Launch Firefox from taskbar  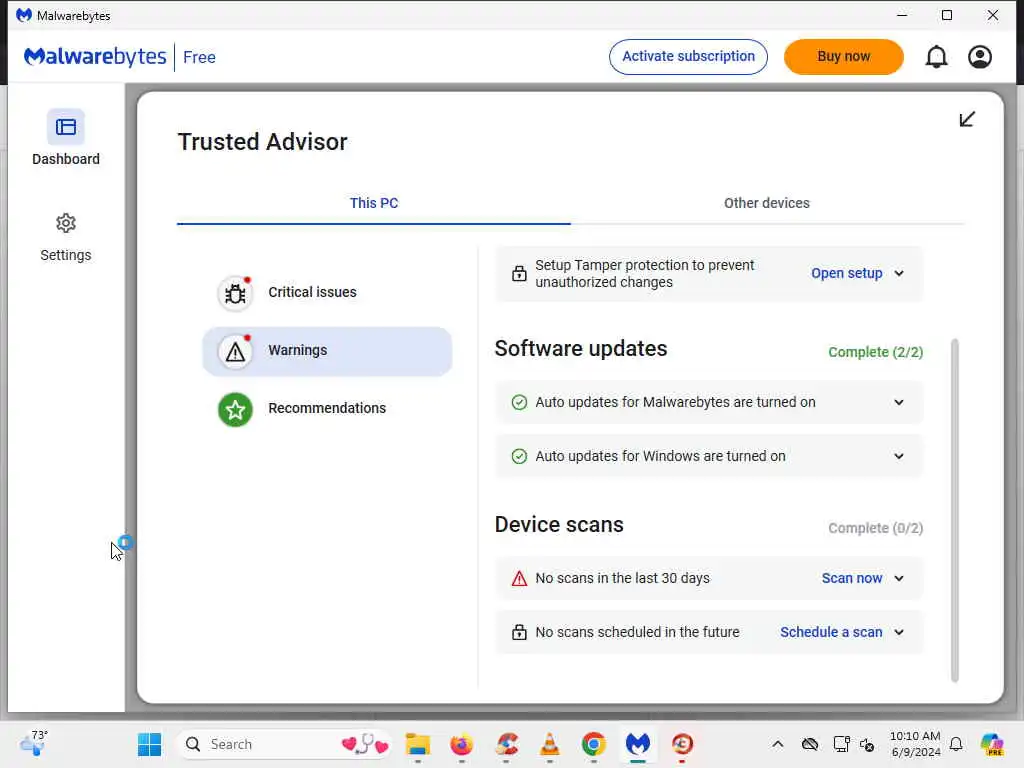(462, 744)
